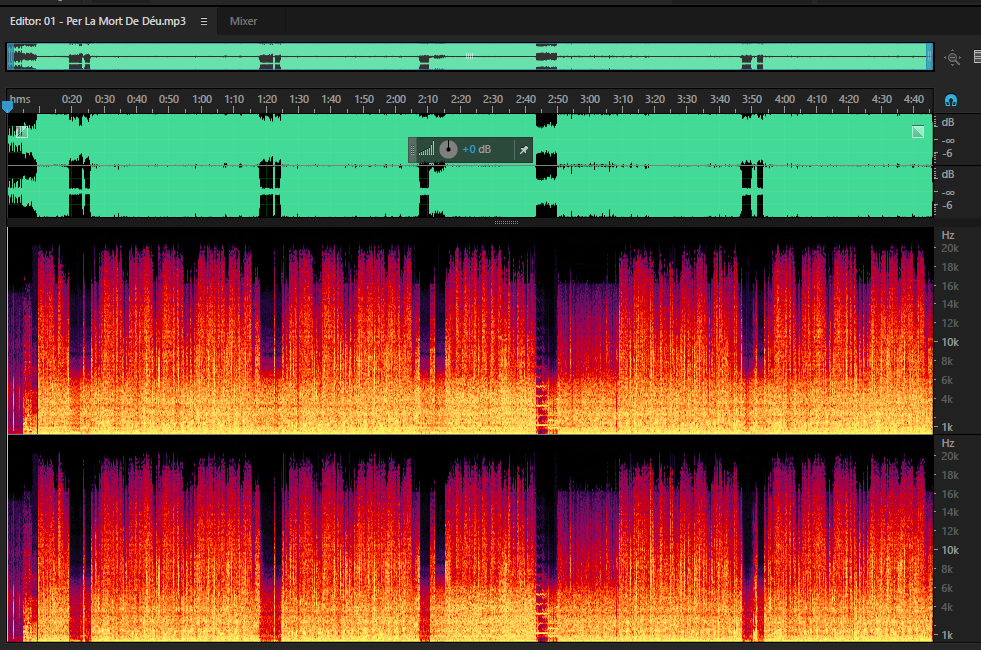Viewport: 981px width, 650px height.
Task: Click the zoom out full magnifier icon
Action: click(952, 58)
